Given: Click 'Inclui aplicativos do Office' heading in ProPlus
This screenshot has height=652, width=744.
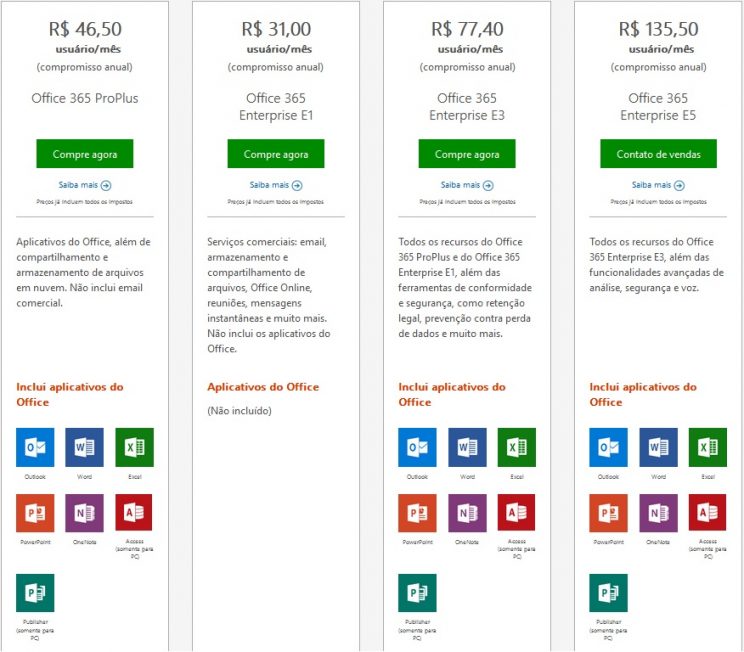Looking at the screenshot, I should tap(70, 394).
